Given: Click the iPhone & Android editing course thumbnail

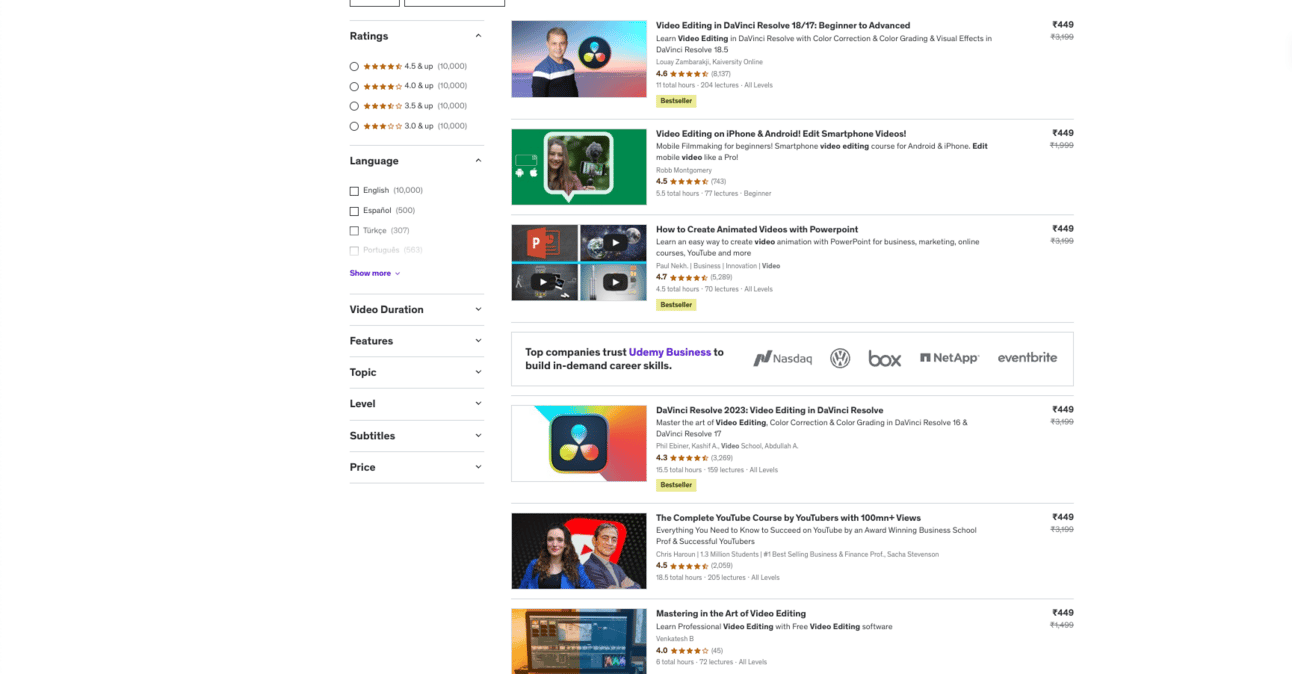Looking at the screenshot, I should coord(579,167).
